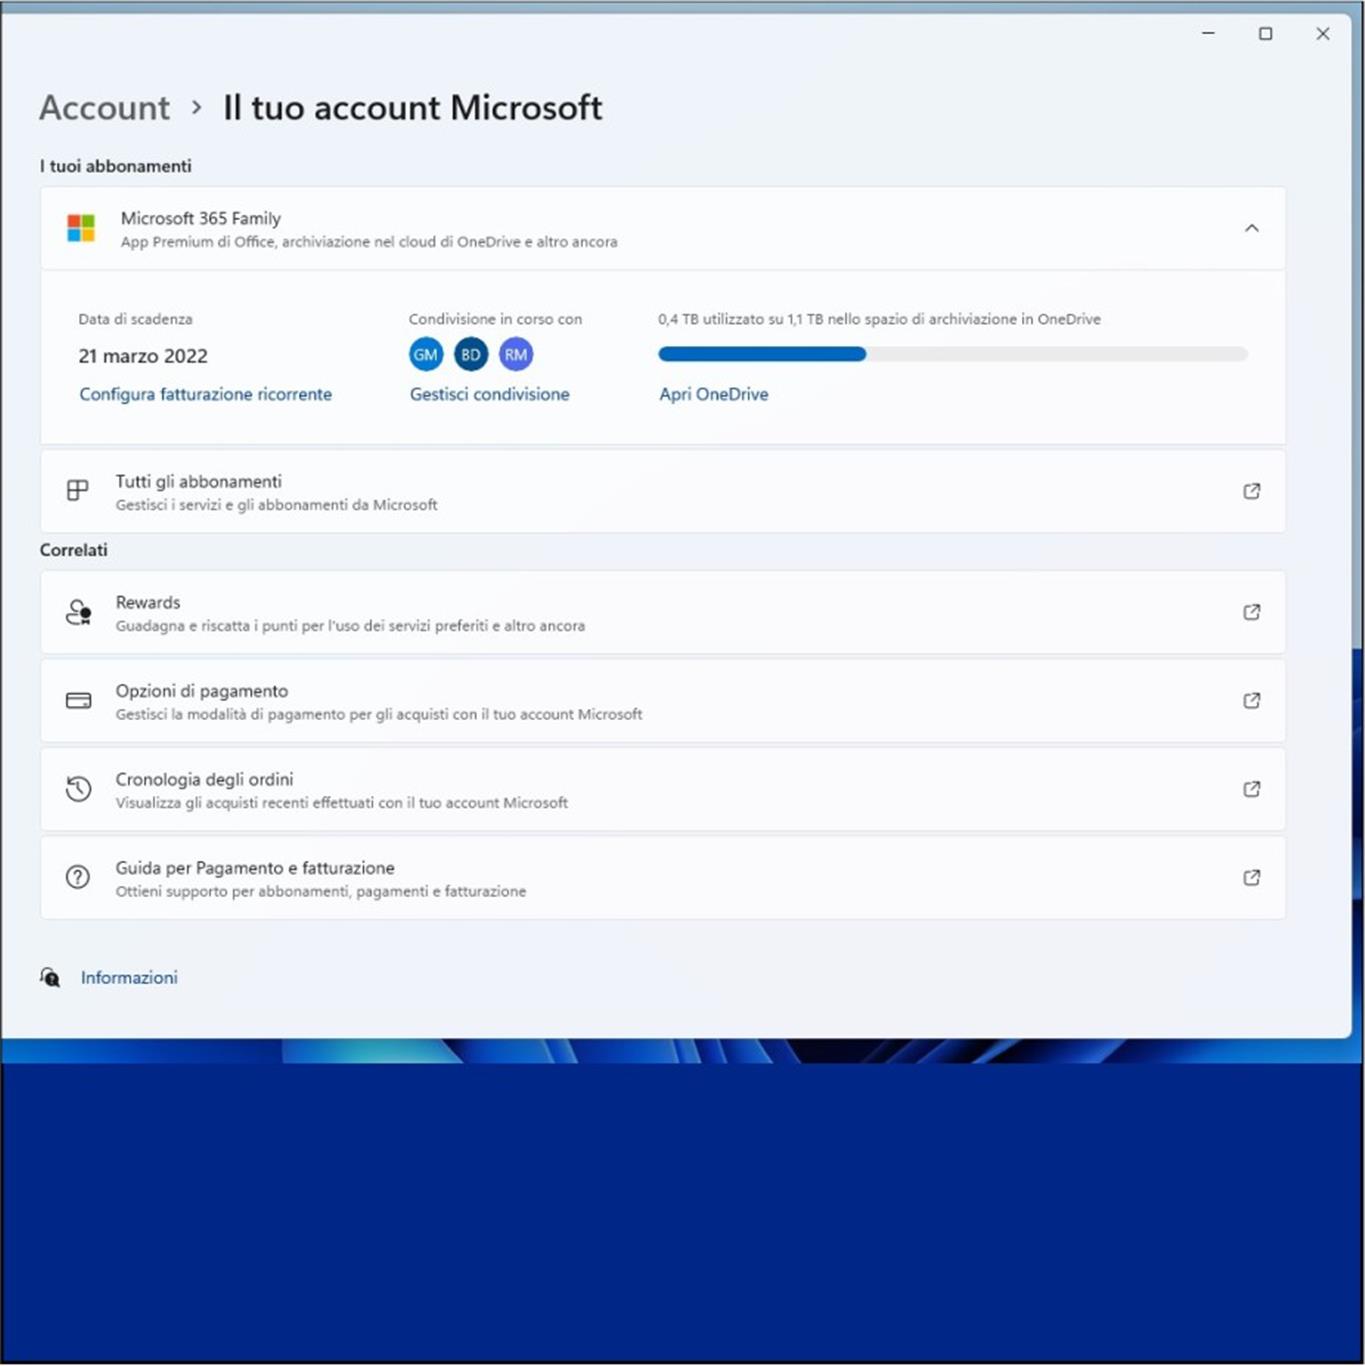Open external link for Cronologia degli ordini
Screen dimensions: 1365x1366
pyautogui.click(x=1251, y=789)
